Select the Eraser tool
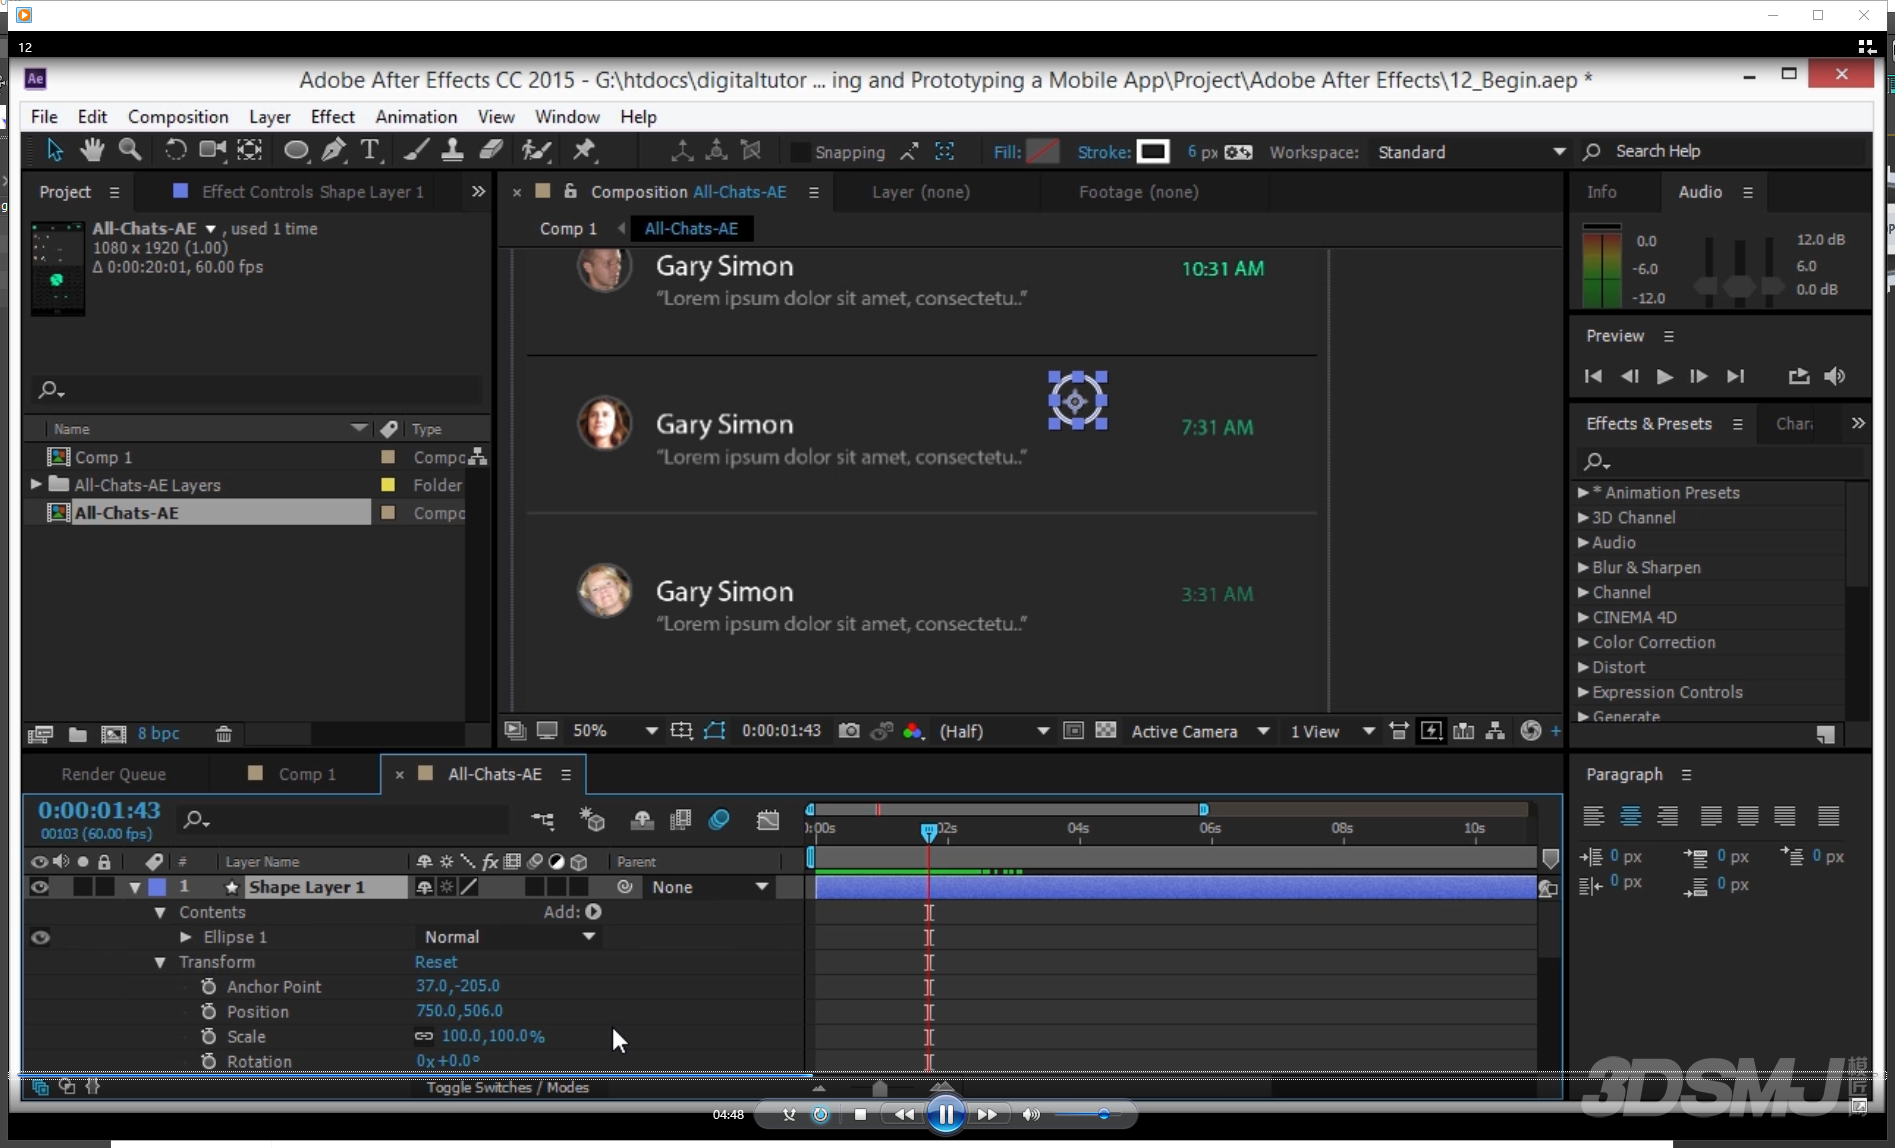 click(x=490, y=151)
